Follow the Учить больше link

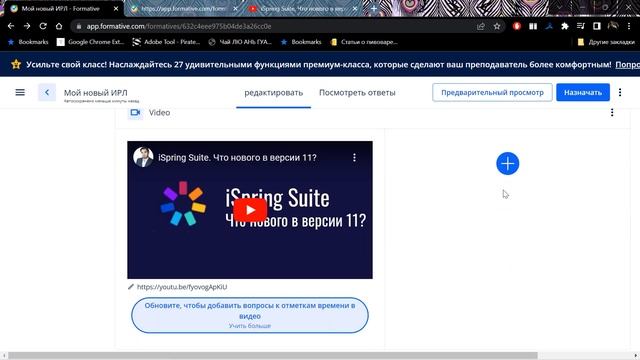(x=250, y=326)
